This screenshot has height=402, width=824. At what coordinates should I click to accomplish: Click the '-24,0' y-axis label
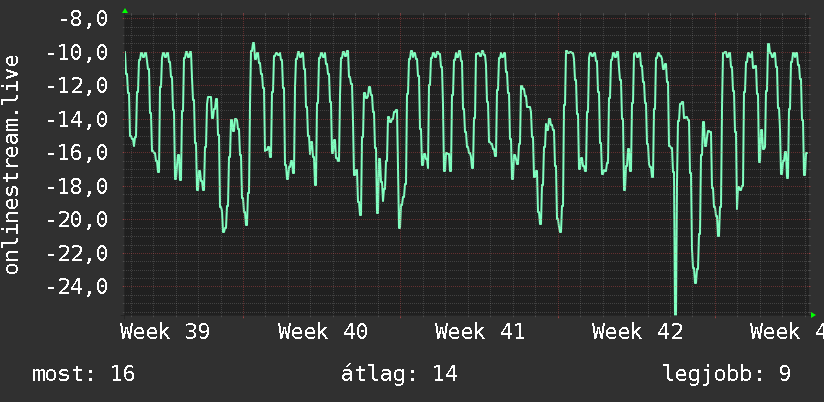77,287
